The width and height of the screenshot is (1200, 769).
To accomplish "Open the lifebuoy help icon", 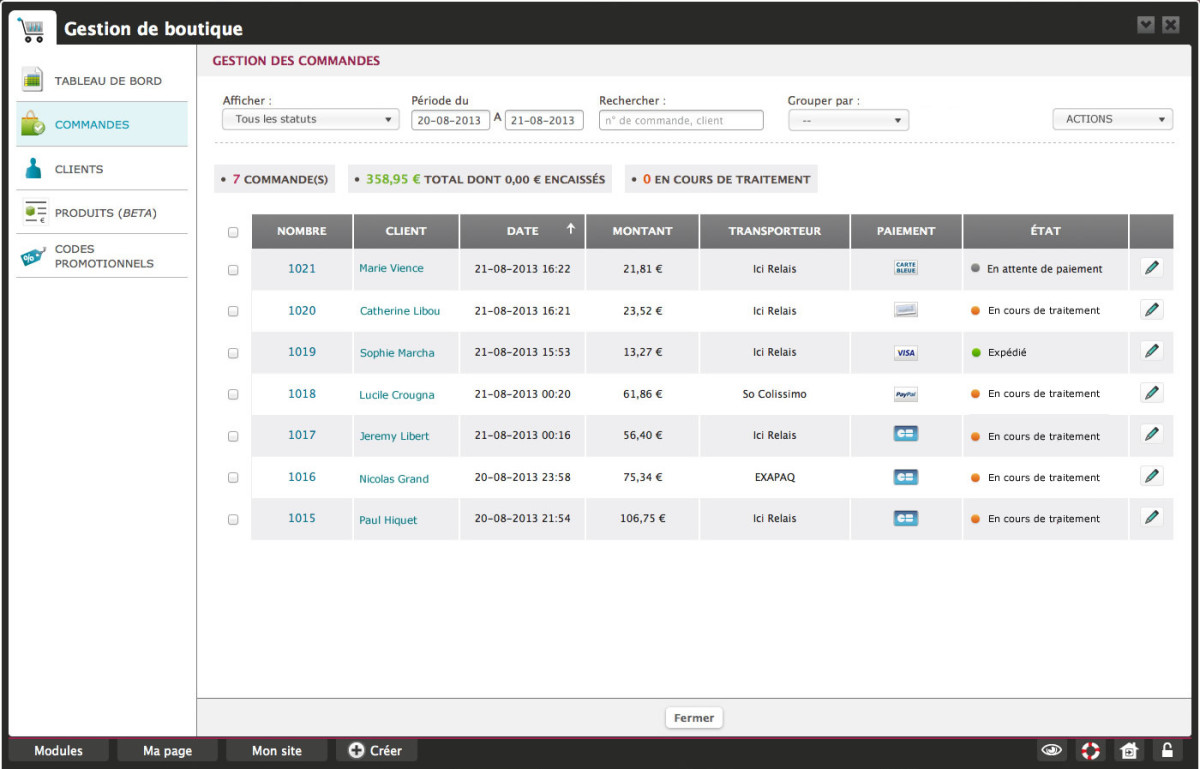I will [1089, 750].
